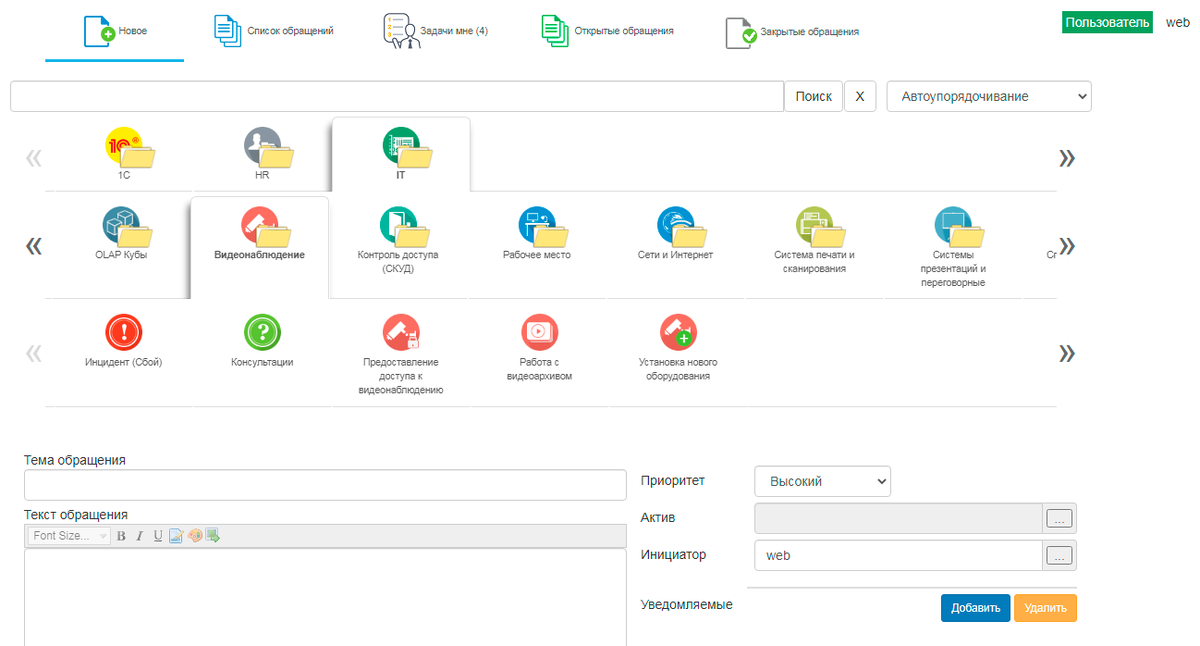
Task: Toggle bold formatting in editor
Action: pos(121,536)
